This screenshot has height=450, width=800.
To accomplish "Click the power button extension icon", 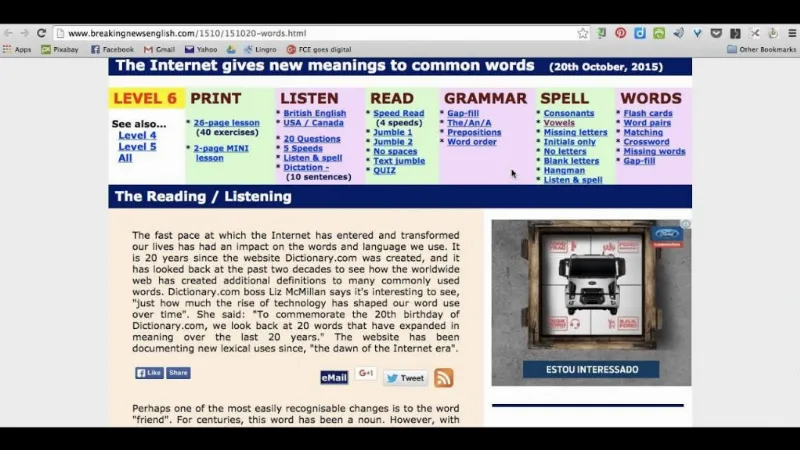I will pyautogui.click(x=773, y=33).
